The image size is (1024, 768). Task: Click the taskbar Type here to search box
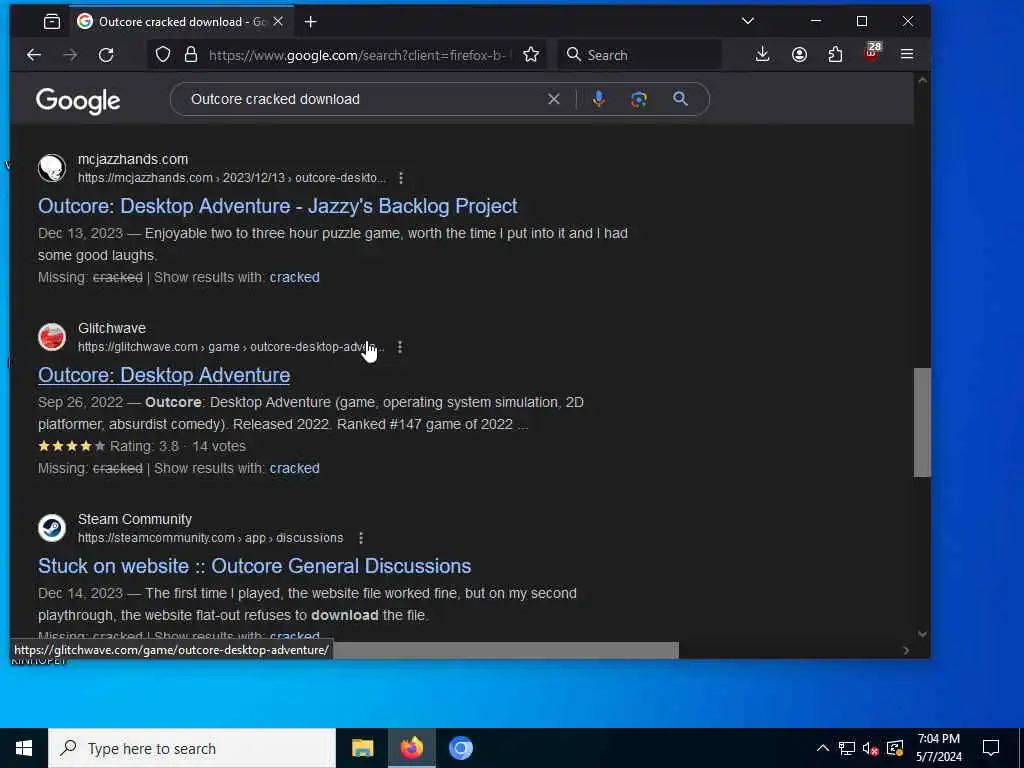click(192, 748)
